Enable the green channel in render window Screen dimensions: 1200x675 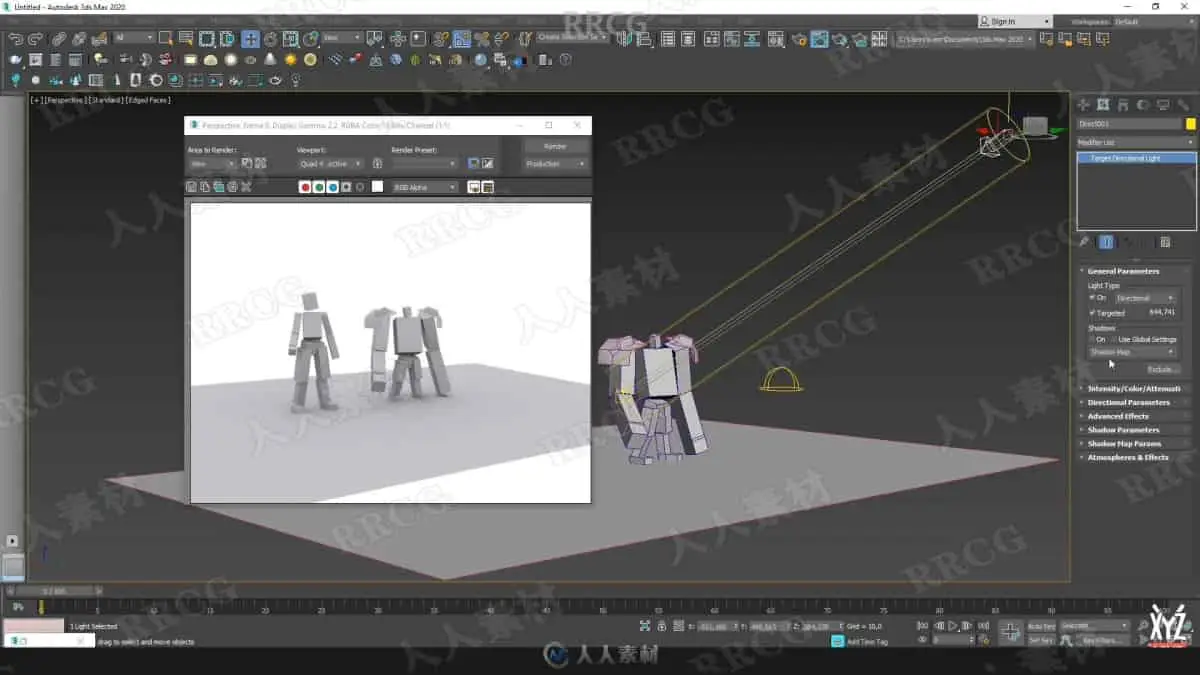(x=319, y=187)
